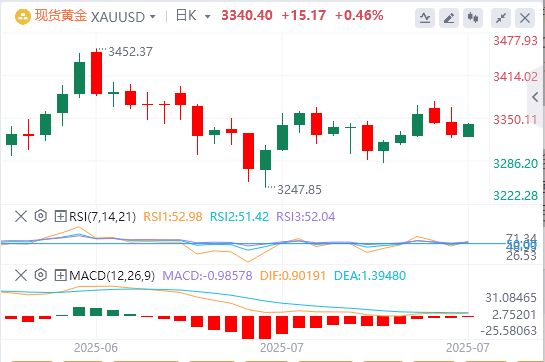Switch chart type via candlestick icon
This screenshot has height=362, width=545.
(x=473, y=18)
